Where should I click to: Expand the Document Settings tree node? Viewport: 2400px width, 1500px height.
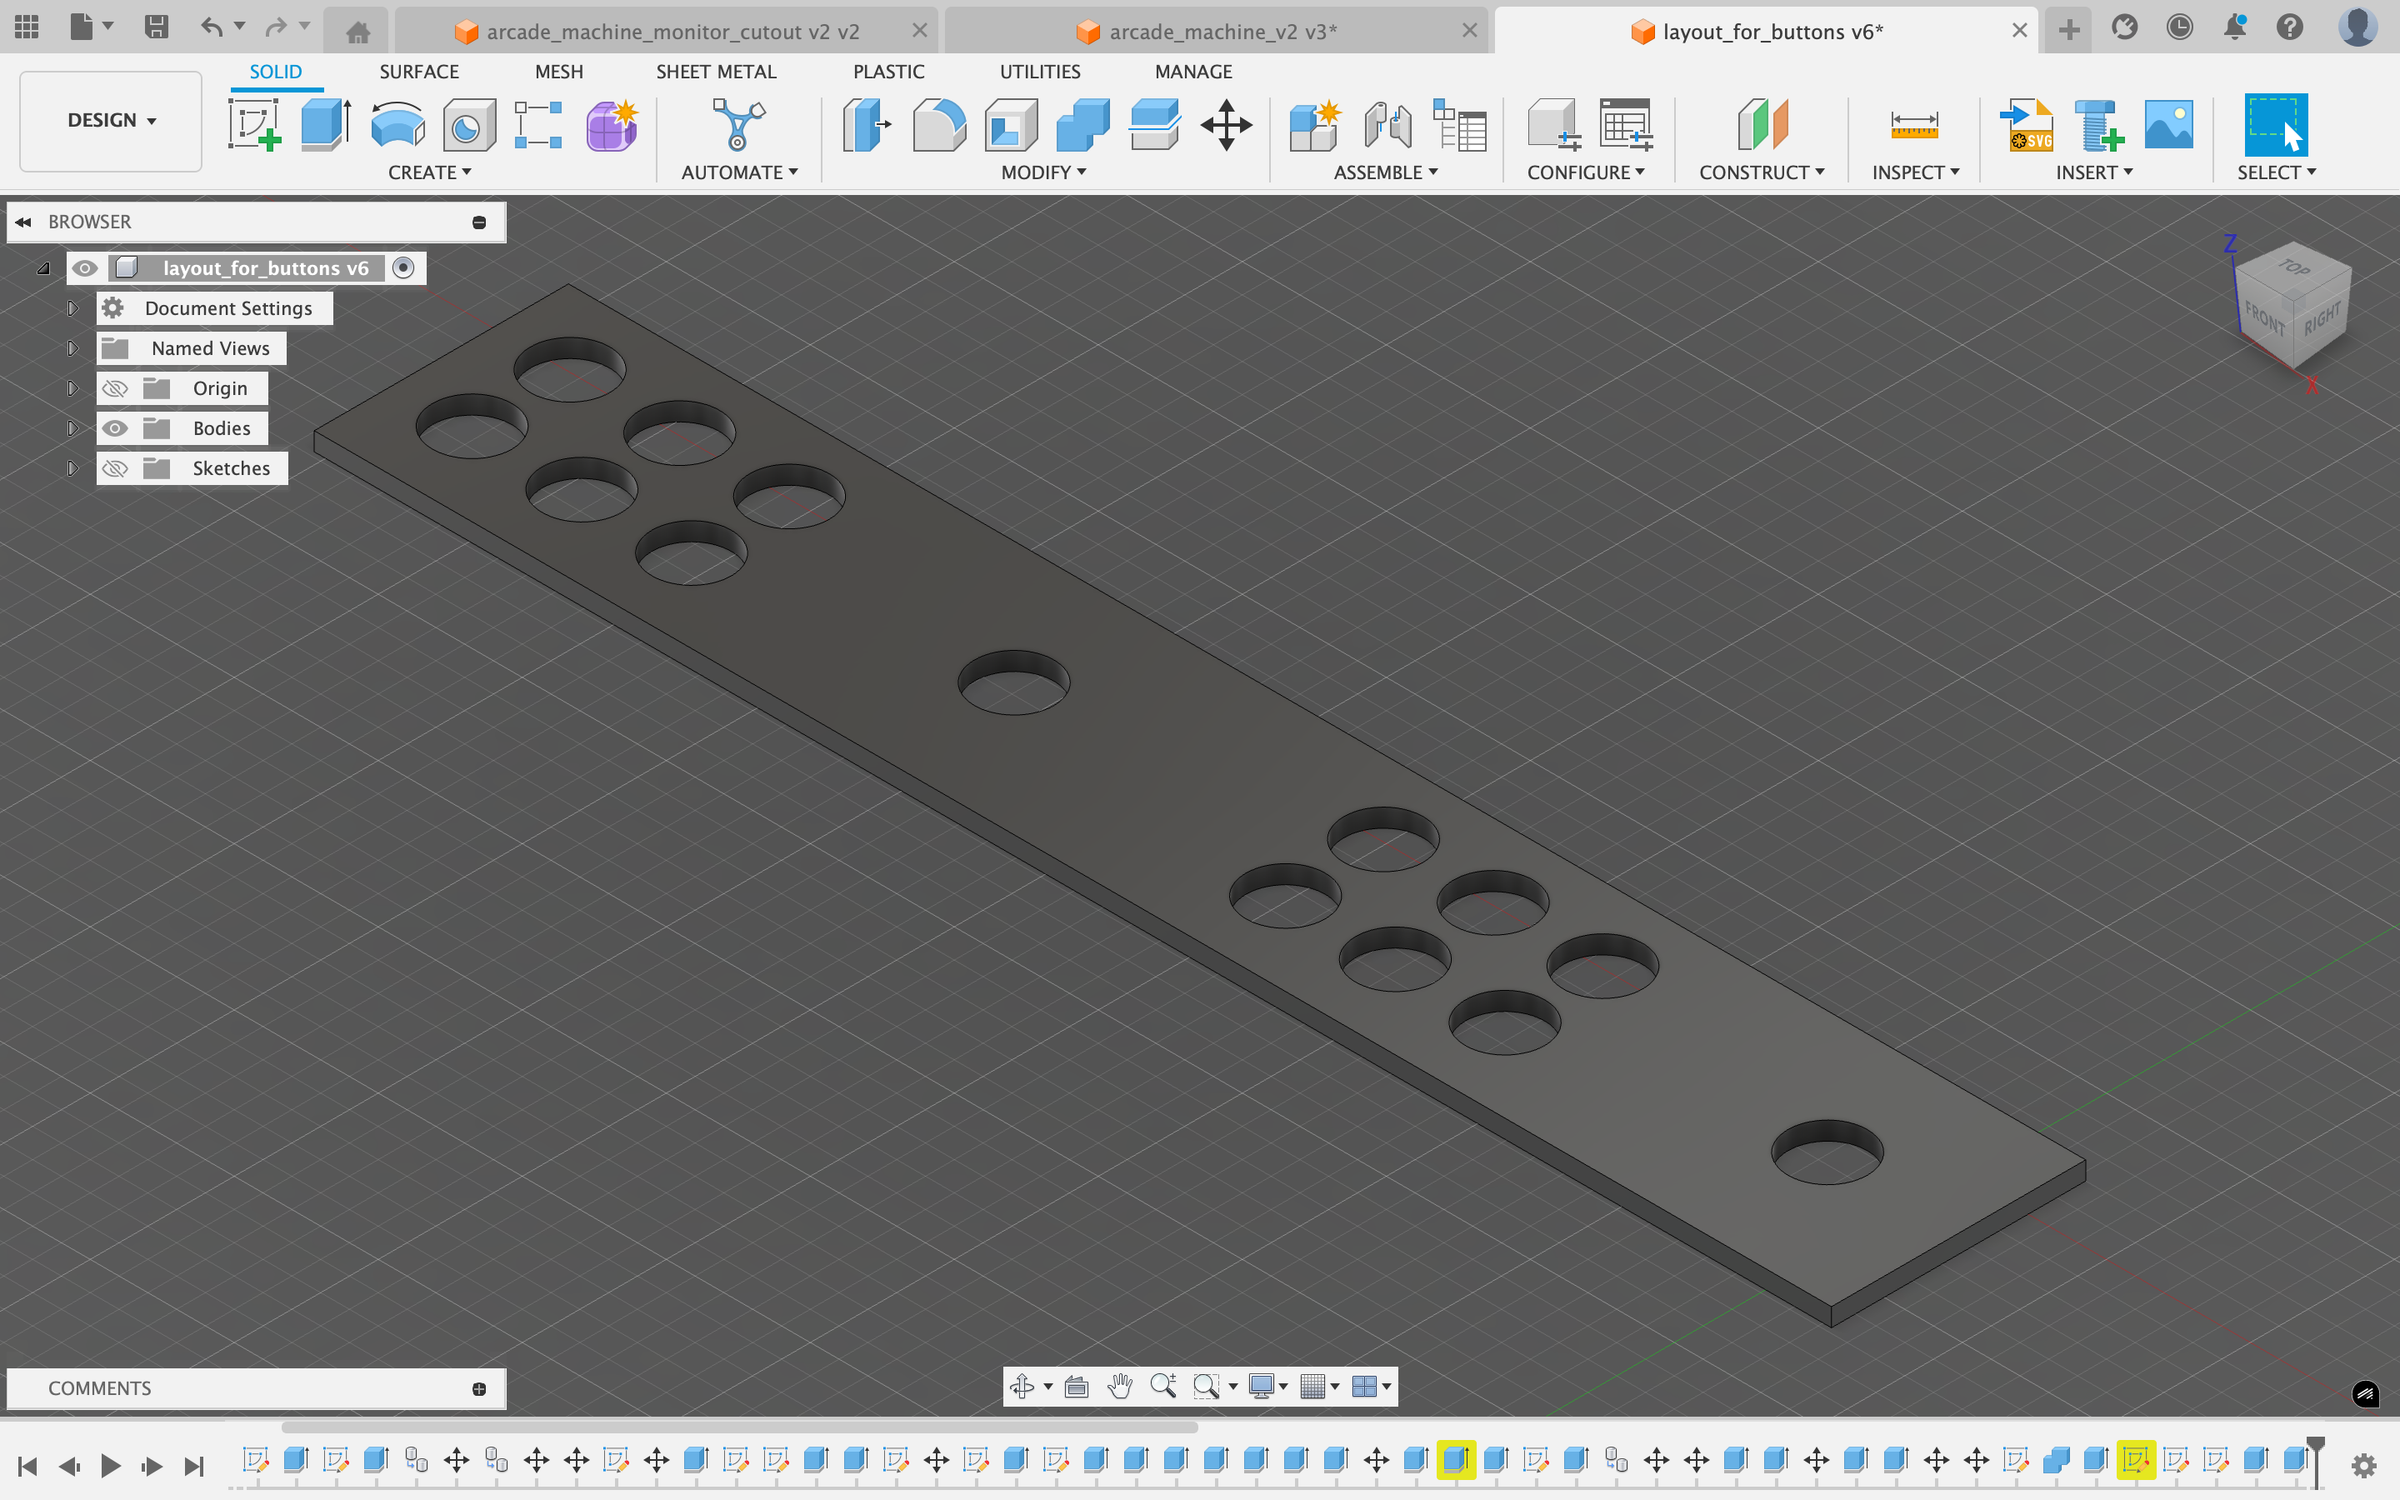(x=72, y=309)
